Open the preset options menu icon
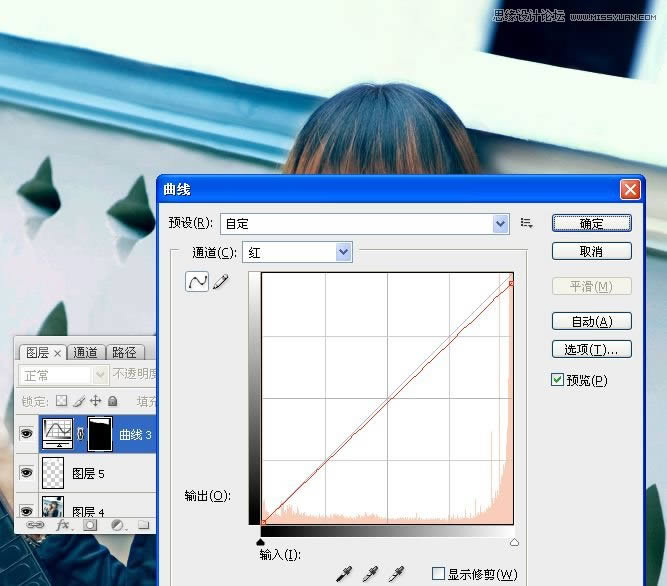Viewport: 667px width, 586px height. click(527, 223)
